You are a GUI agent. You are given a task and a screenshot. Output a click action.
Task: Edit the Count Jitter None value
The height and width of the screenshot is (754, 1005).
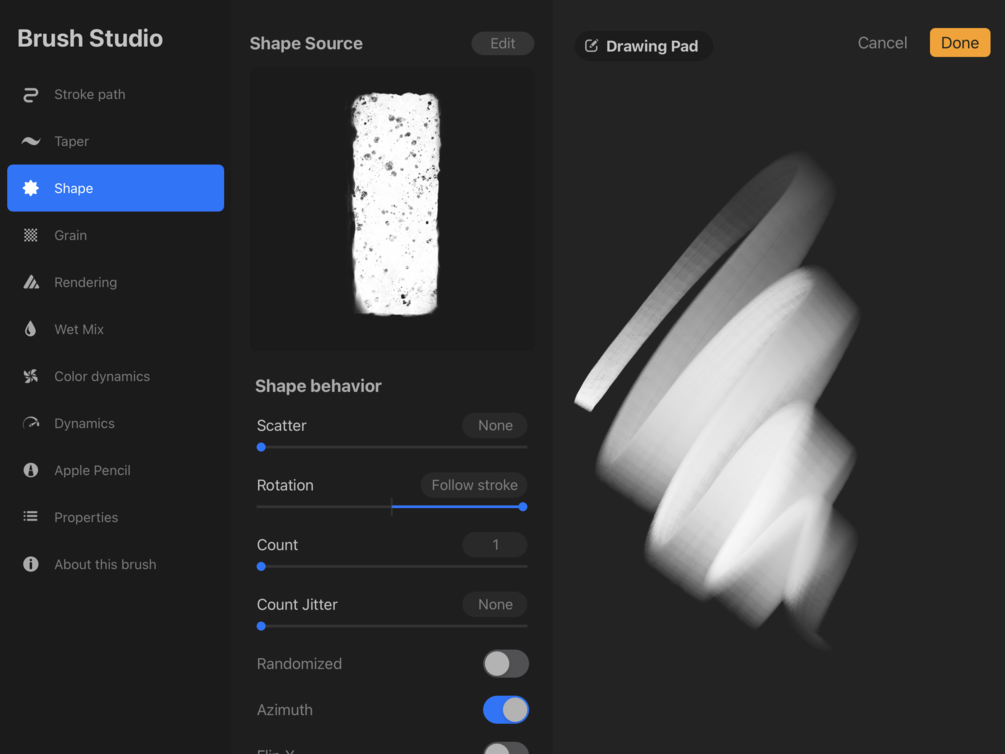[495, 604]
